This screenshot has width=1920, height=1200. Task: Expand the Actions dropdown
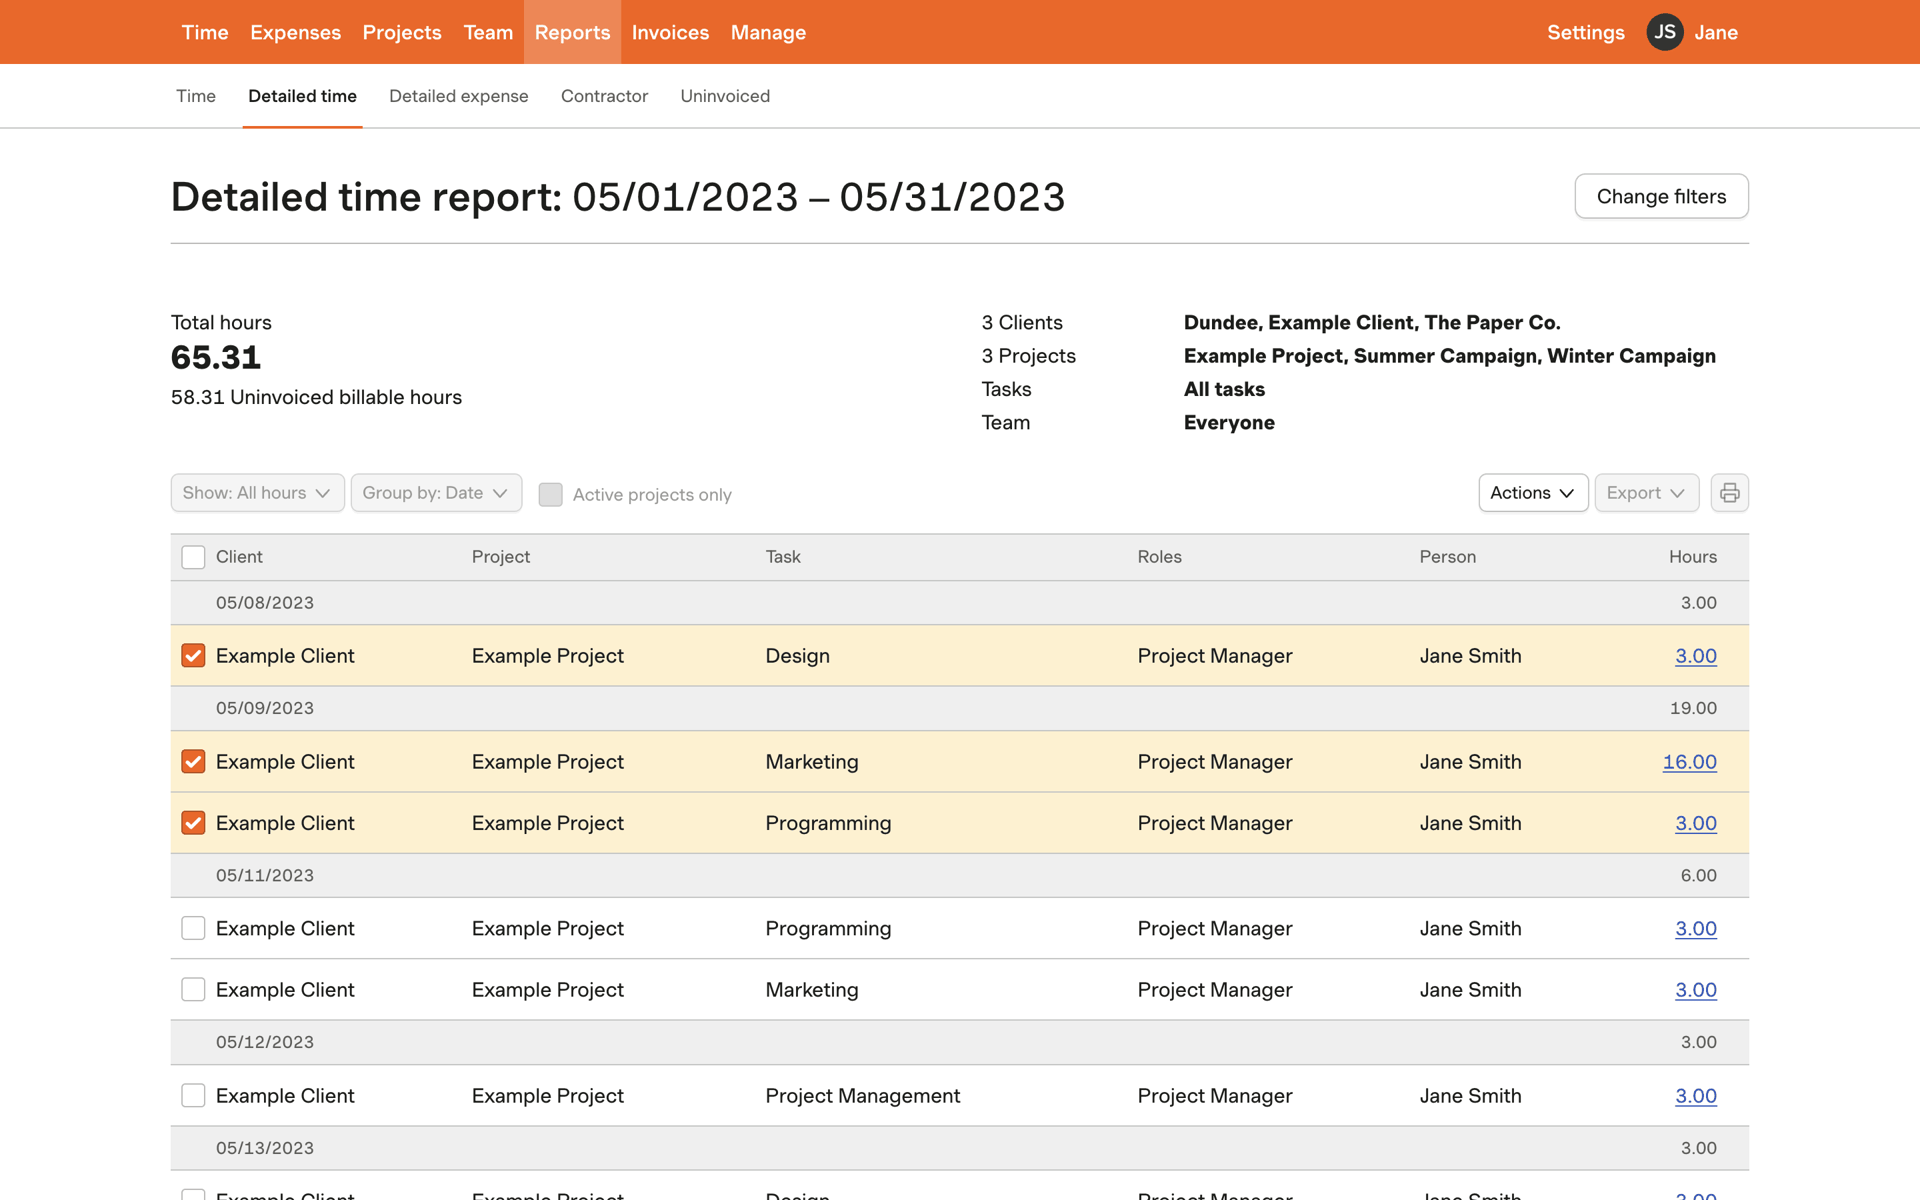(x=1533, y=493)
